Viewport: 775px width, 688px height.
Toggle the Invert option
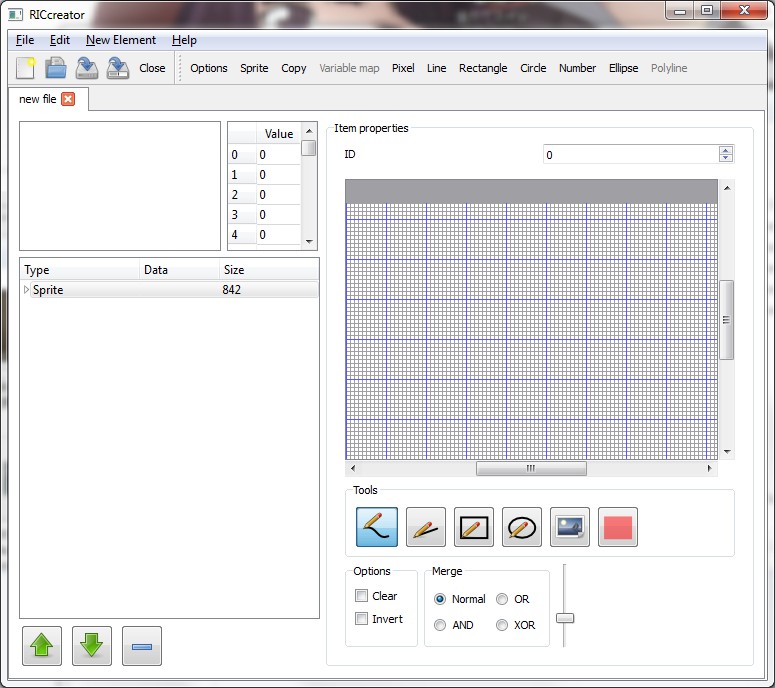tap(362, 619)
